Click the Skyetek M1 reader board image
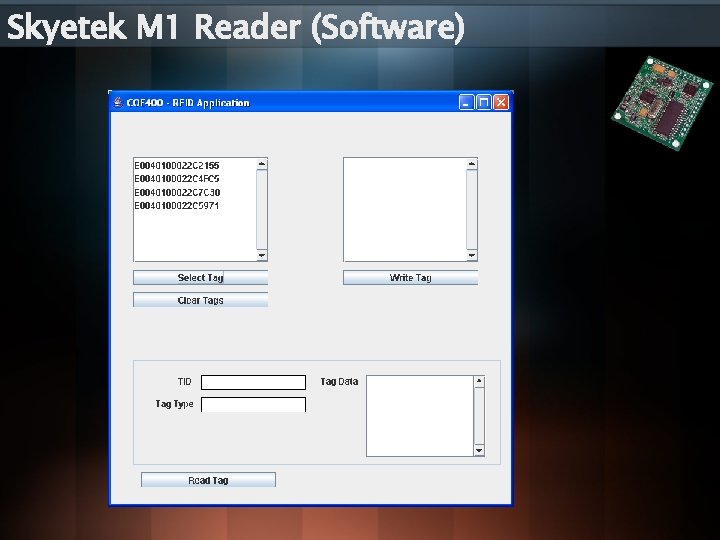Screen dimensions: 720x540 [662, 103]
